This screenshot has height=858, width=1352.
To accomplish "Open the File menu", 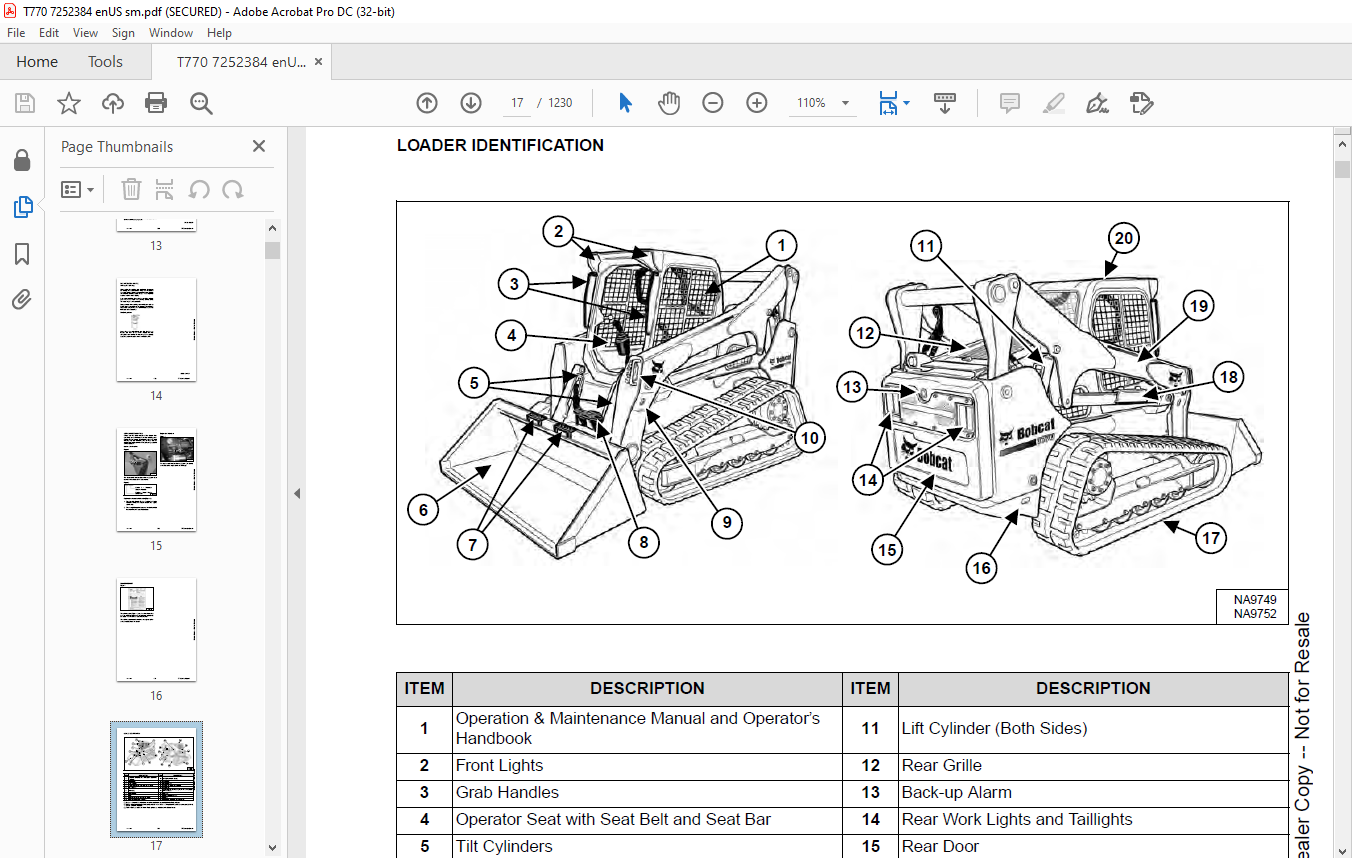I will tap(16, 33).
